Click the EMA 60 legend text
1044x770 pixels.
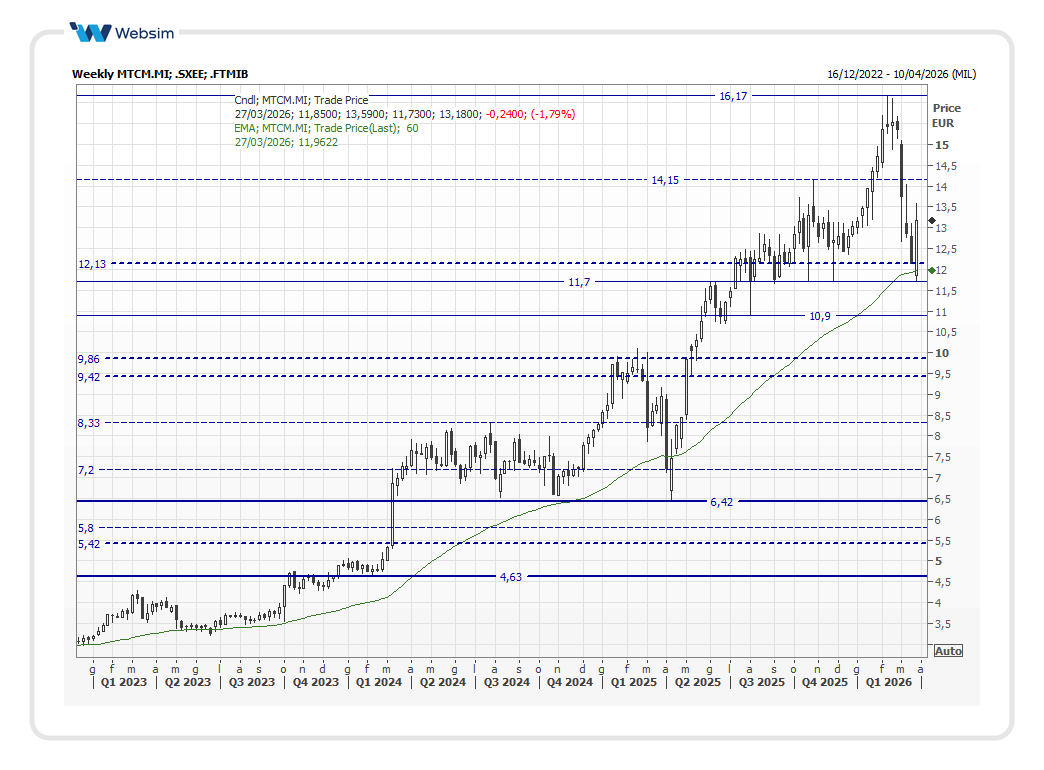(x=326, y=128)
